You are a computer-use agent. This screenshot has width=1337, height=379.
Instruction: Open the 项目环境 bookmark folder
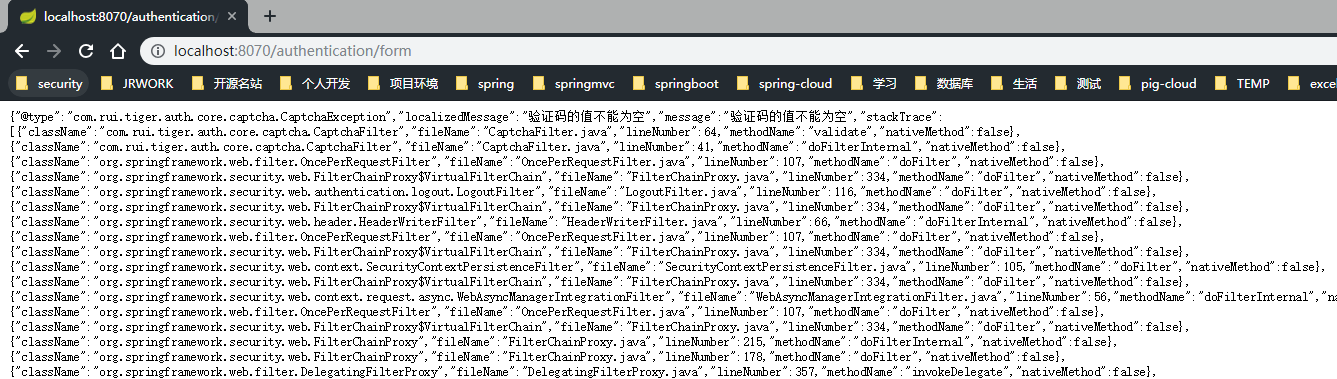click(403, 83)
